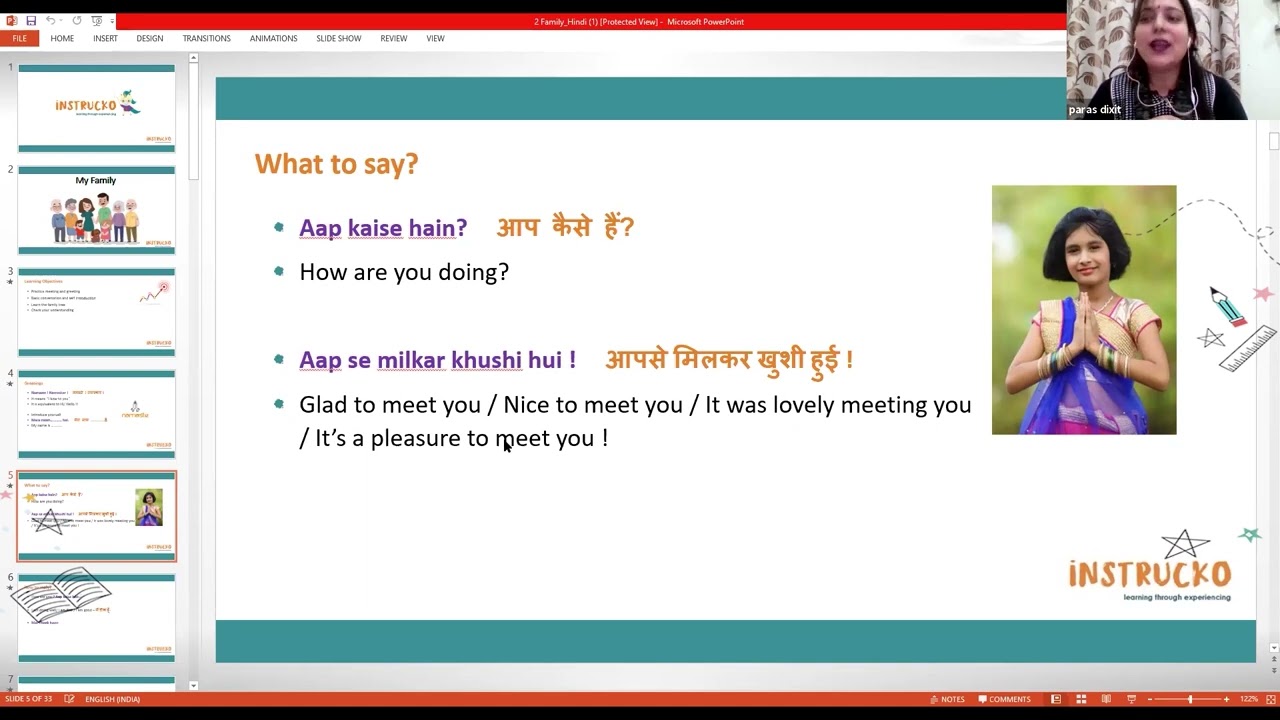Click the Undo arrow icon
Screen dimensions: 1280x720
coord(50,21)
